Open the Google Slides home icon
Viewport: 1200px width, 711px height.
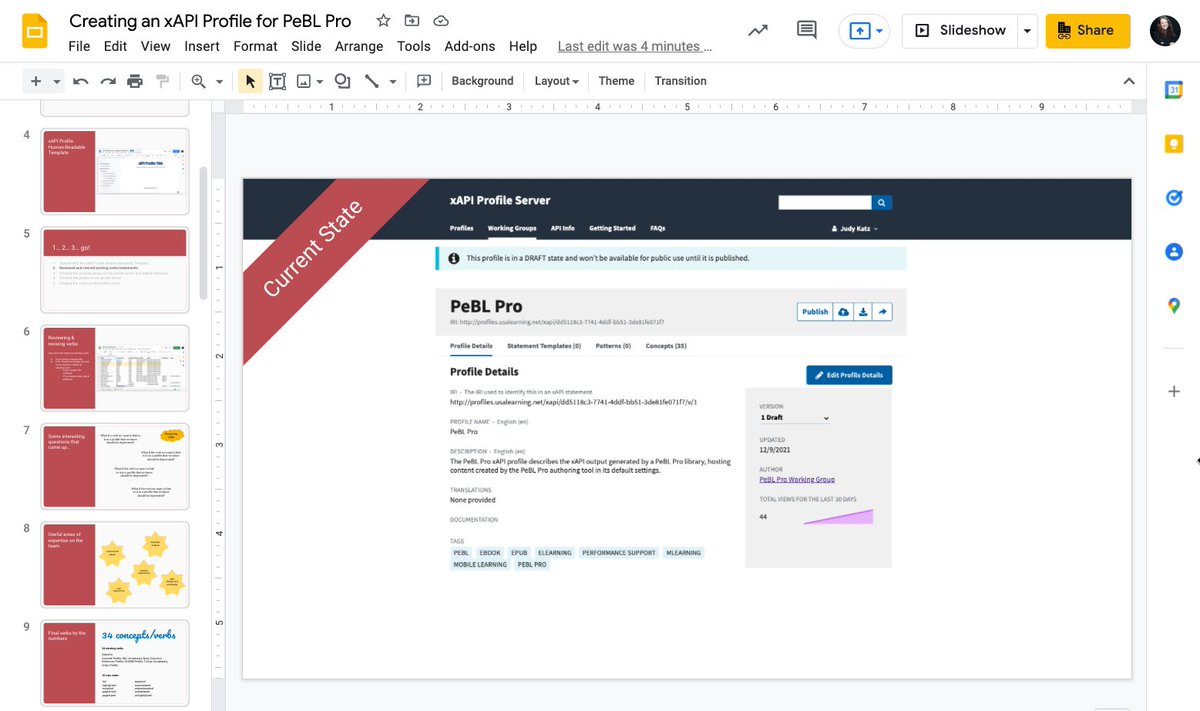click(x=36, y=31)
